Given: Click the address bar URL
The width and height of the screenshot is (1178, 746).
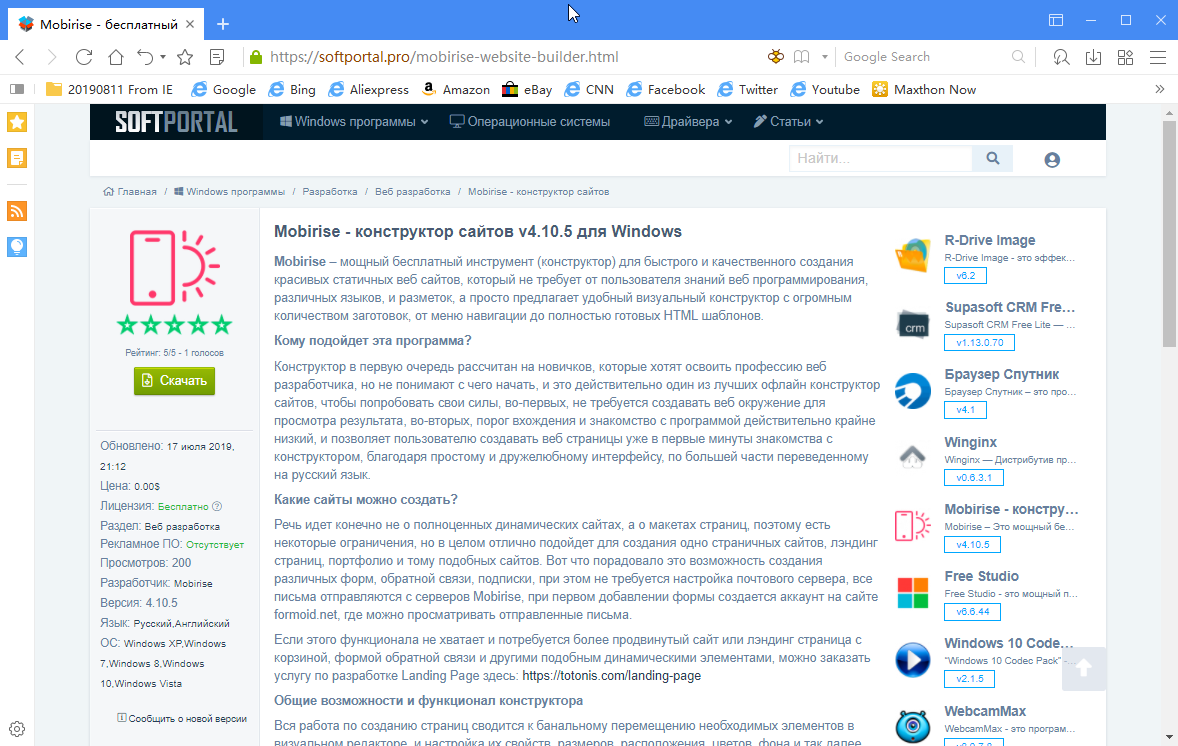Looking at the screenshot, I should [x=444, y=57].
